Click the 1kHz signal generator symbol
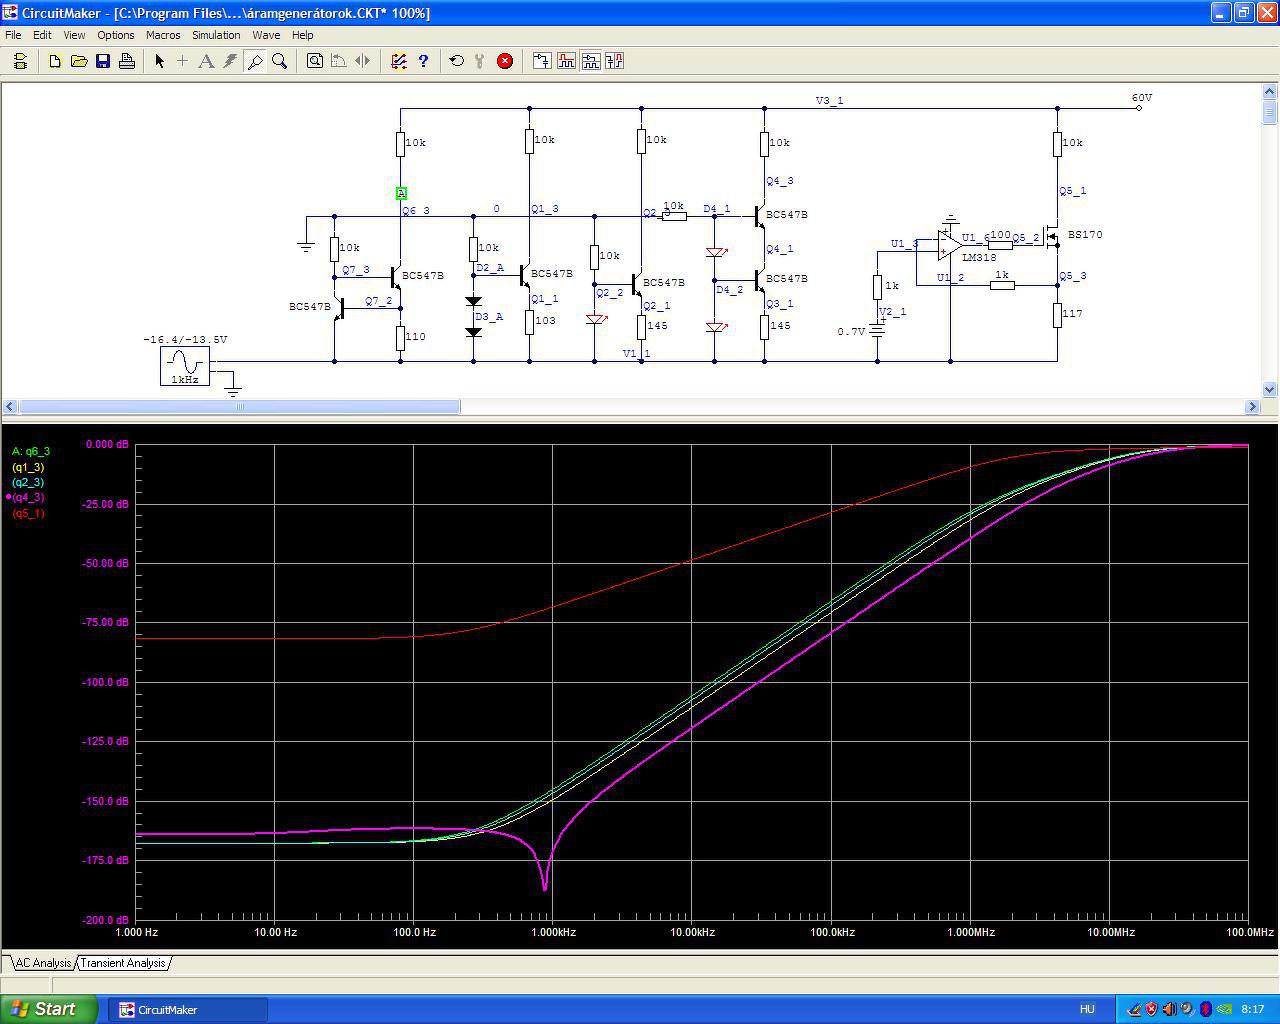 tap(185, 367)
